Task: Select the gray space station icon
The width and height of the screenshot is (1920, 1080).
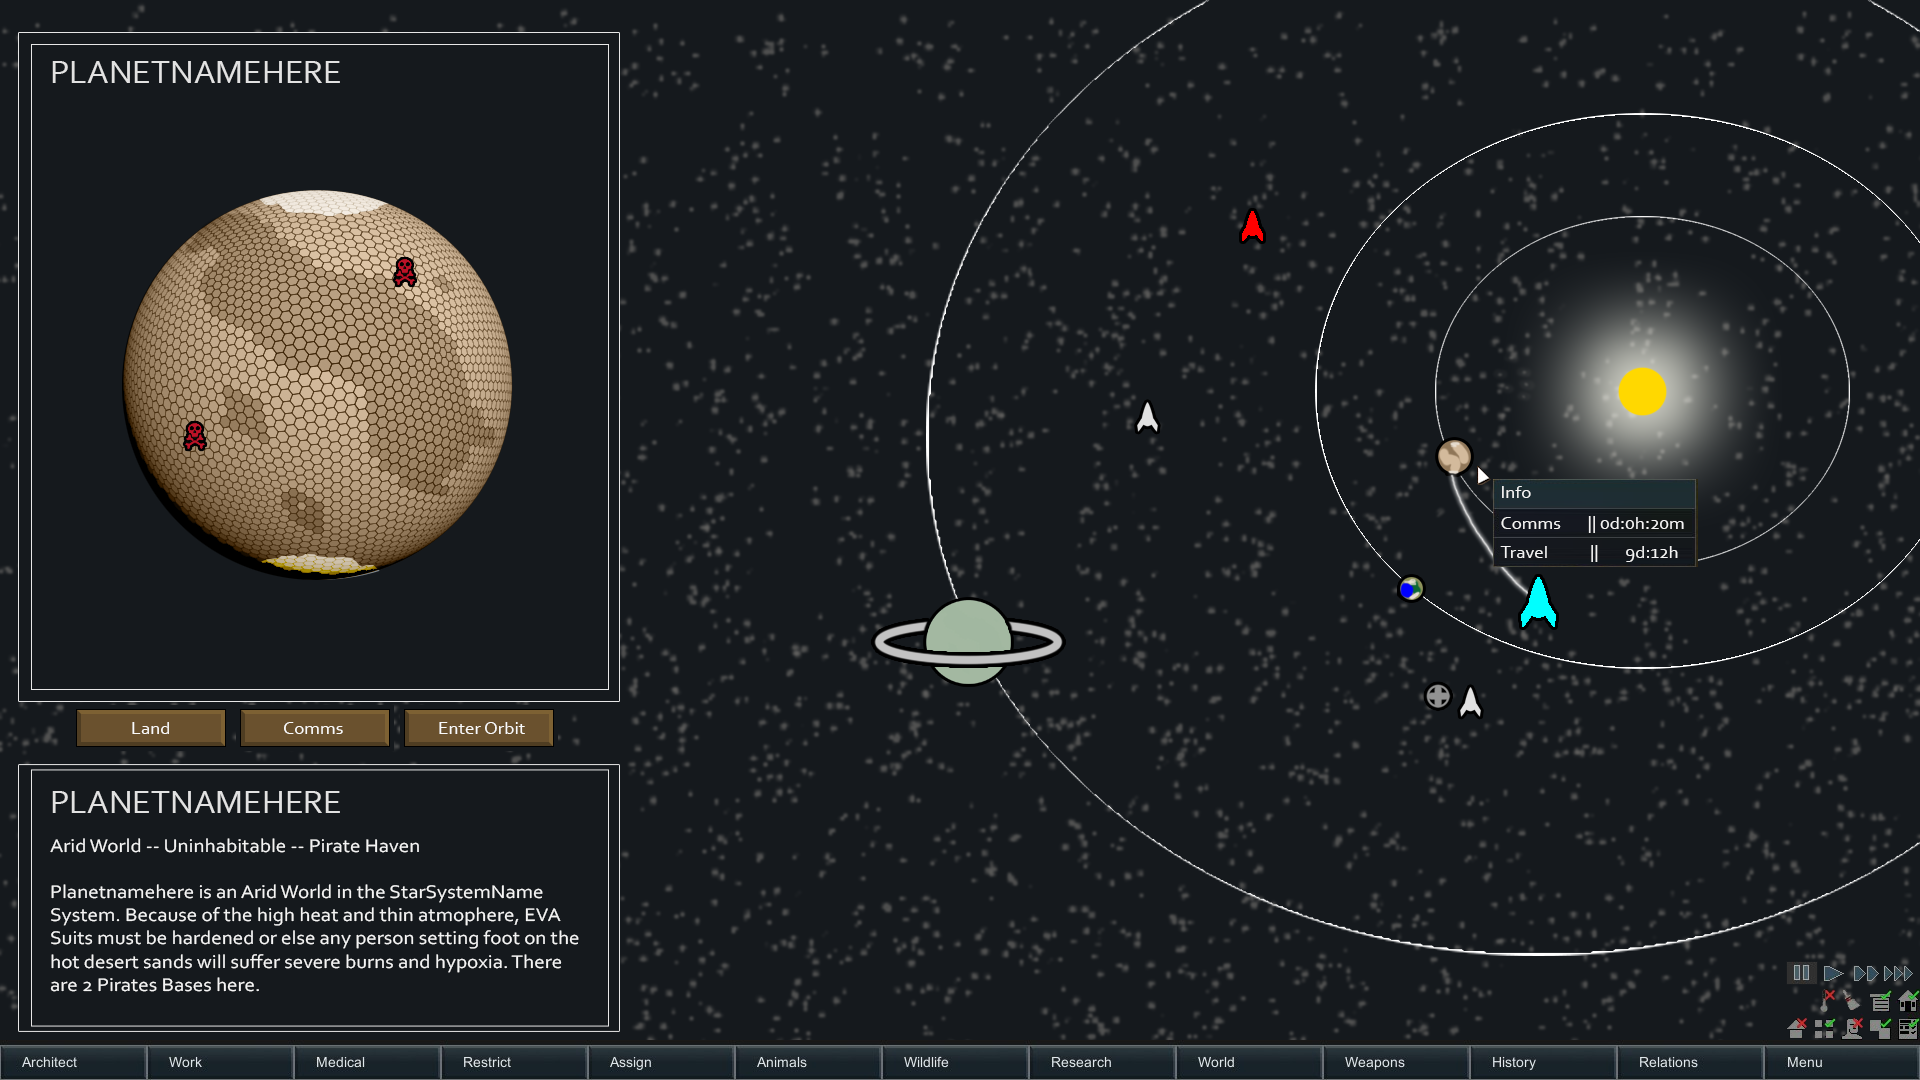Action: (x=1437, y=696)
